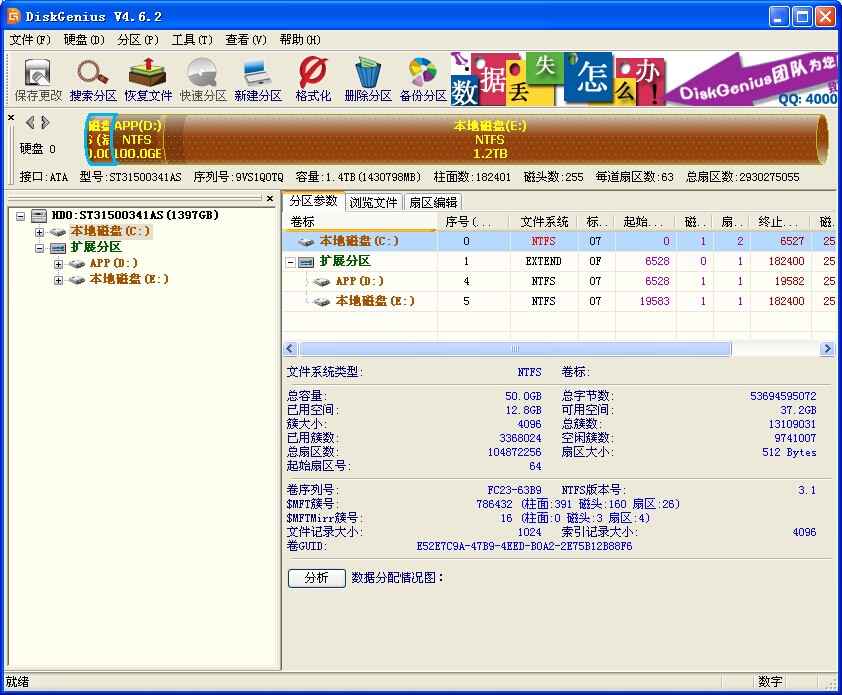Click the 数据丢失怎么办 data loss banner

coord(557,78)
